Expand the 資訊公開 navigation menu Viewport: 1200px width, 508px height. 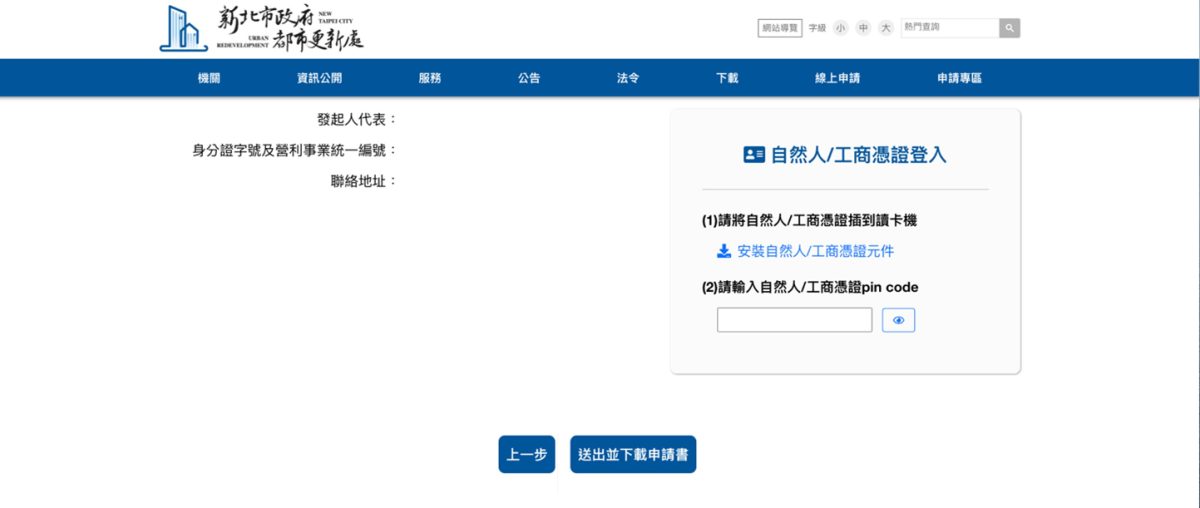point(318,78)
